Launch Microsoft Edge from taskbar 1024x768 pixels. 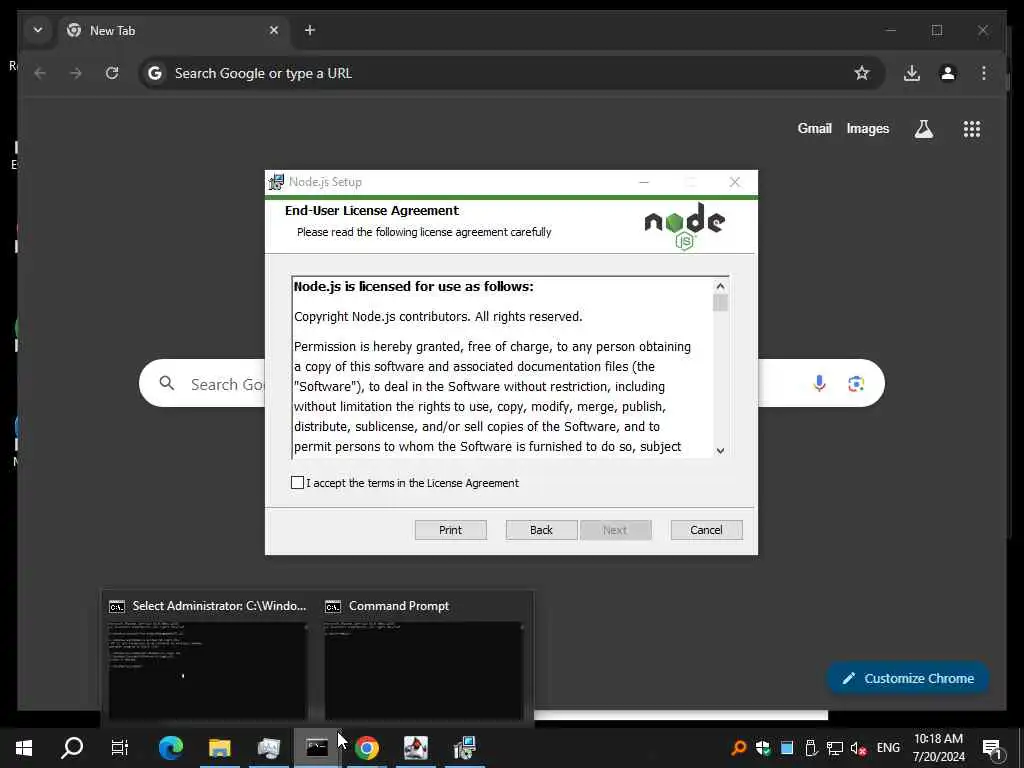coord(171,748)
